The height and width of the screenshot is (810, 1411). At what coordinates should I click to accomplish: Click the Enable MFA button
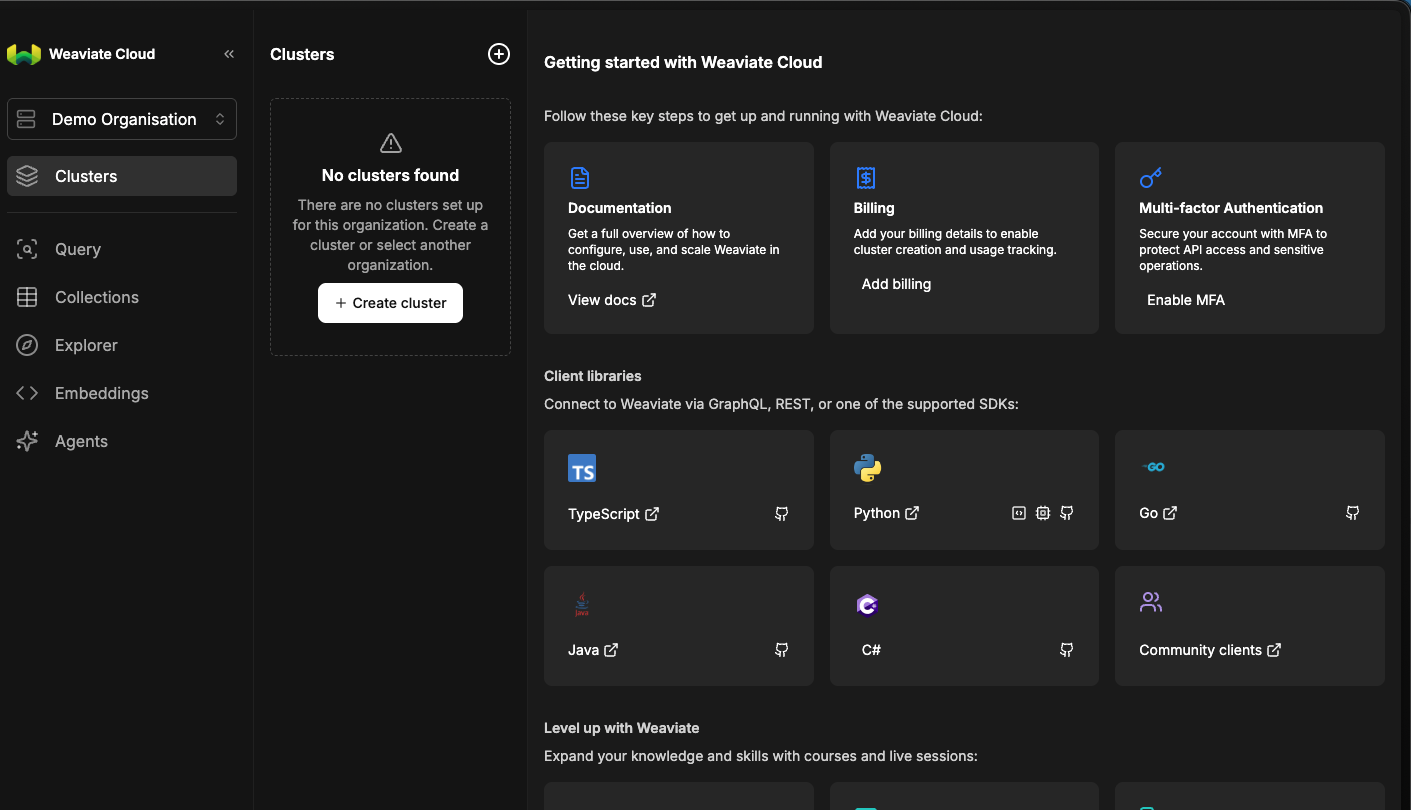tap(1185, 300)
